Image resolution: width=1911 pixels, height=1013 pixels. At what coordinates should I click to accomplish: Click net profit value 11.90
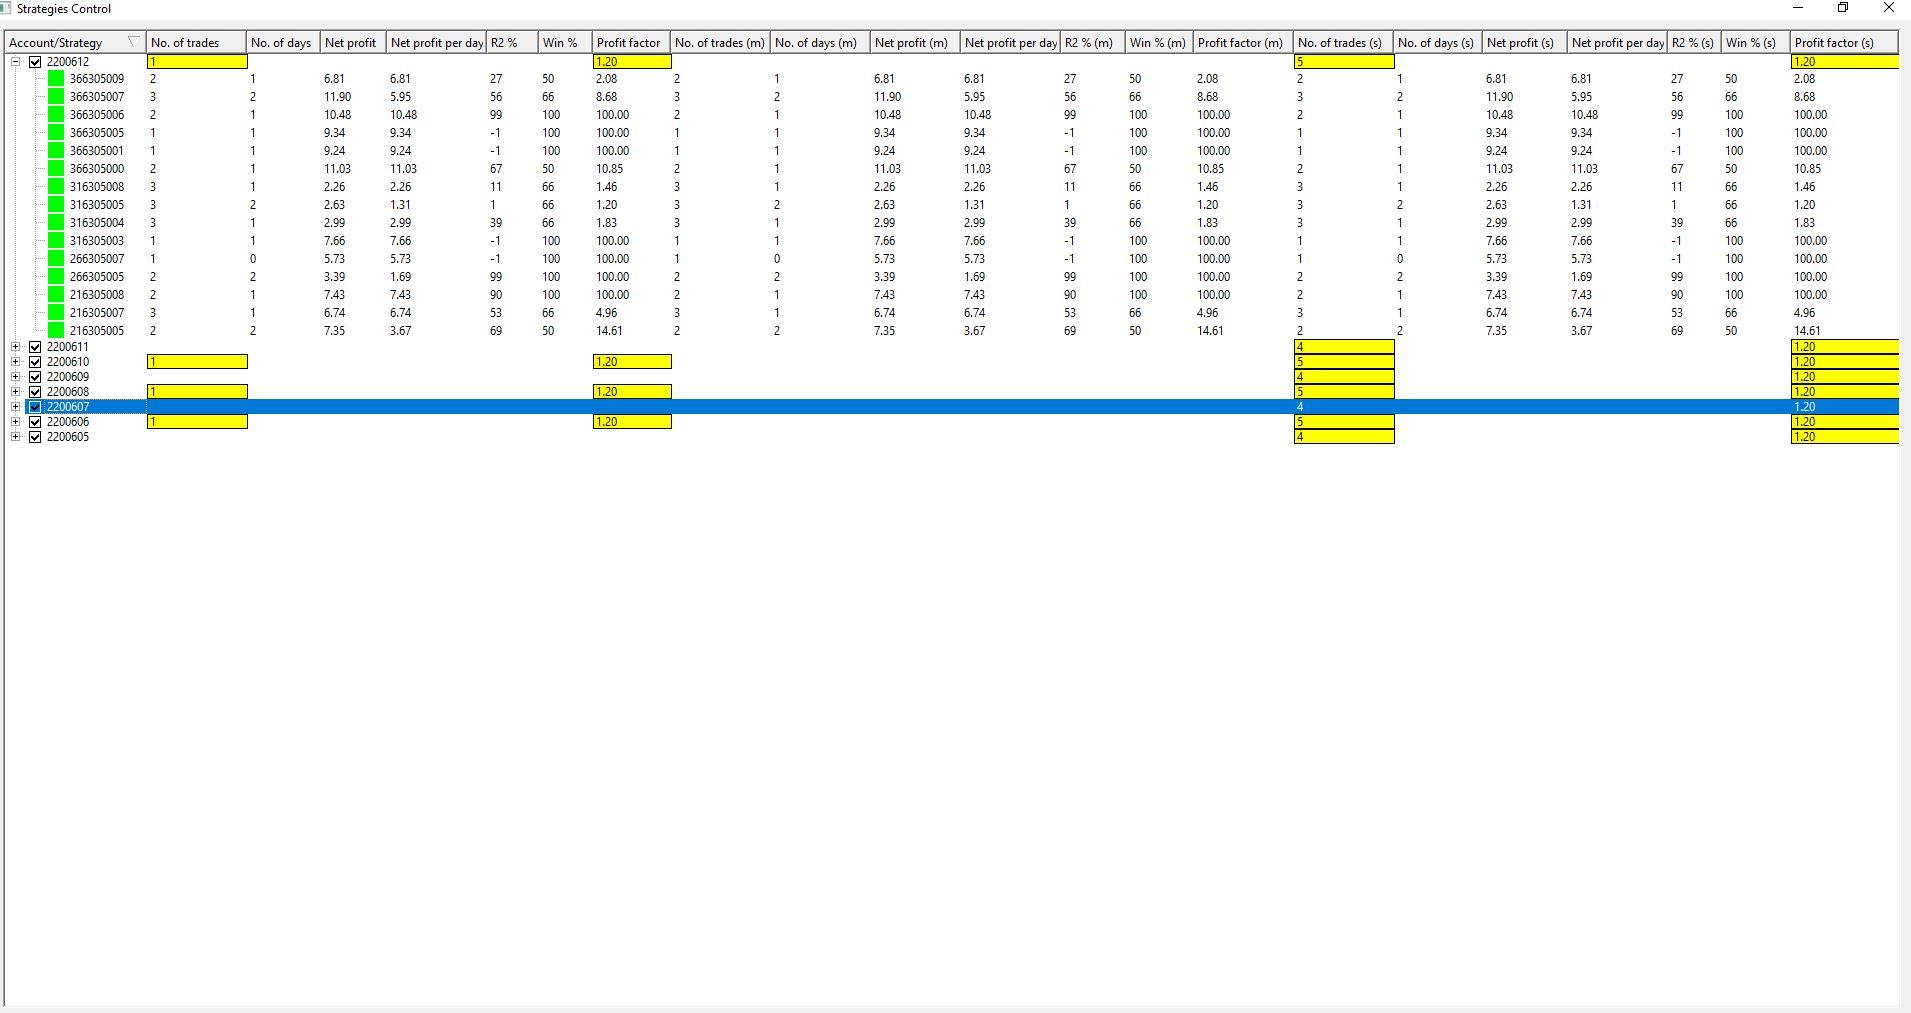(x=337, y=97)
